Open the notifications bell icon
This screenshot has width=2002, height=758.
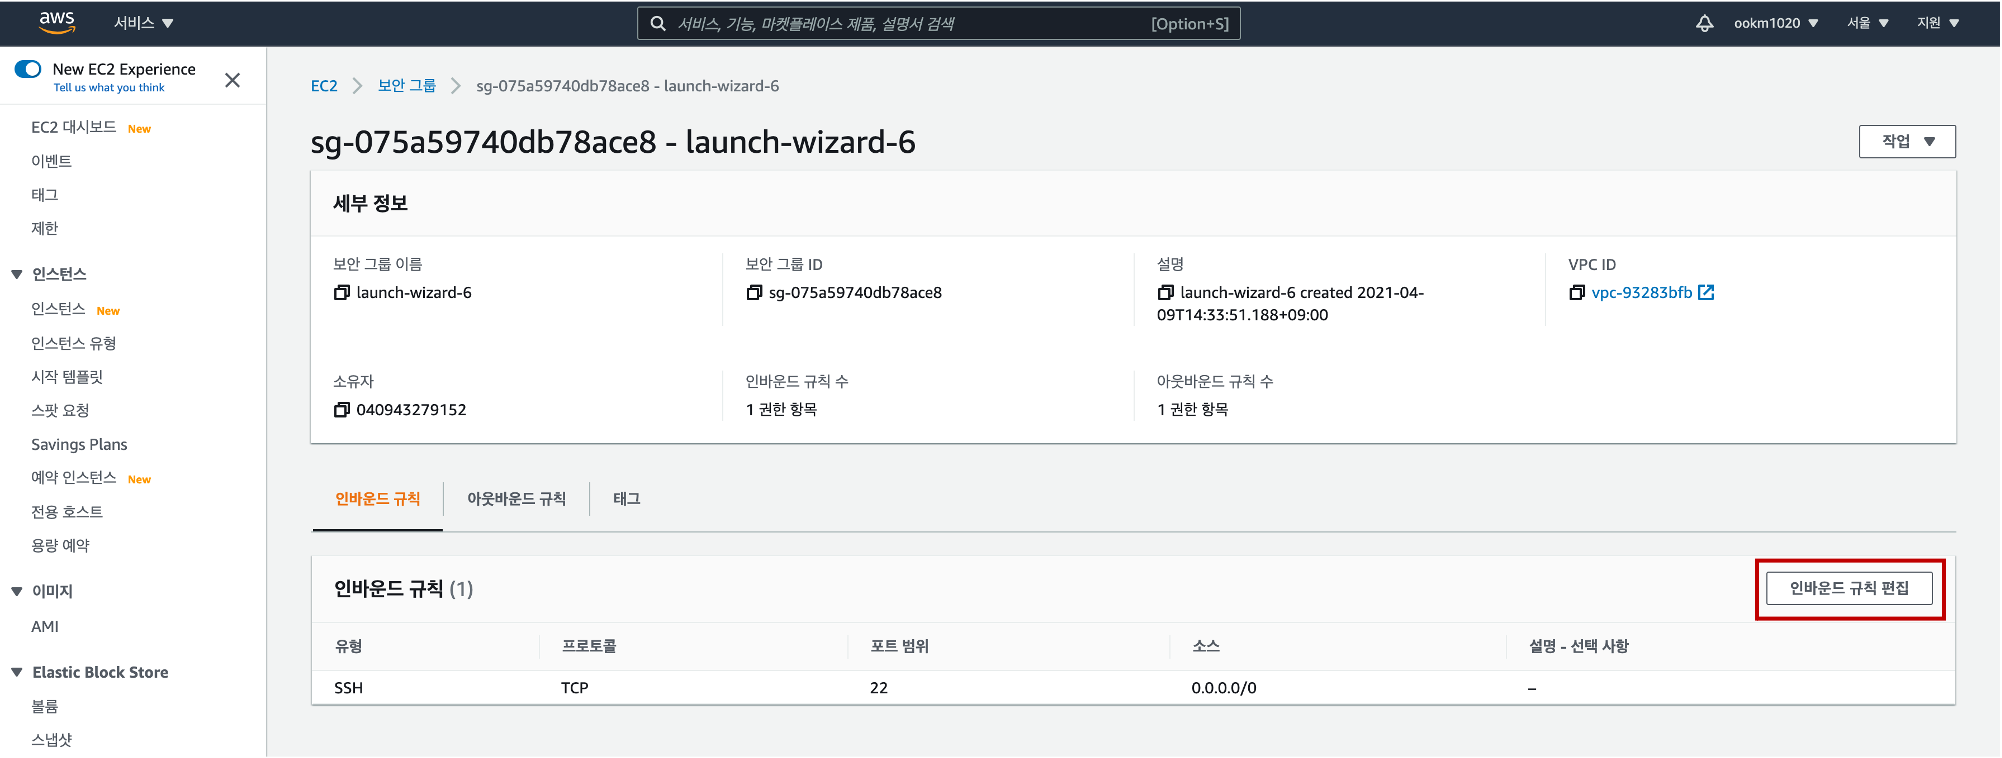1704,23
